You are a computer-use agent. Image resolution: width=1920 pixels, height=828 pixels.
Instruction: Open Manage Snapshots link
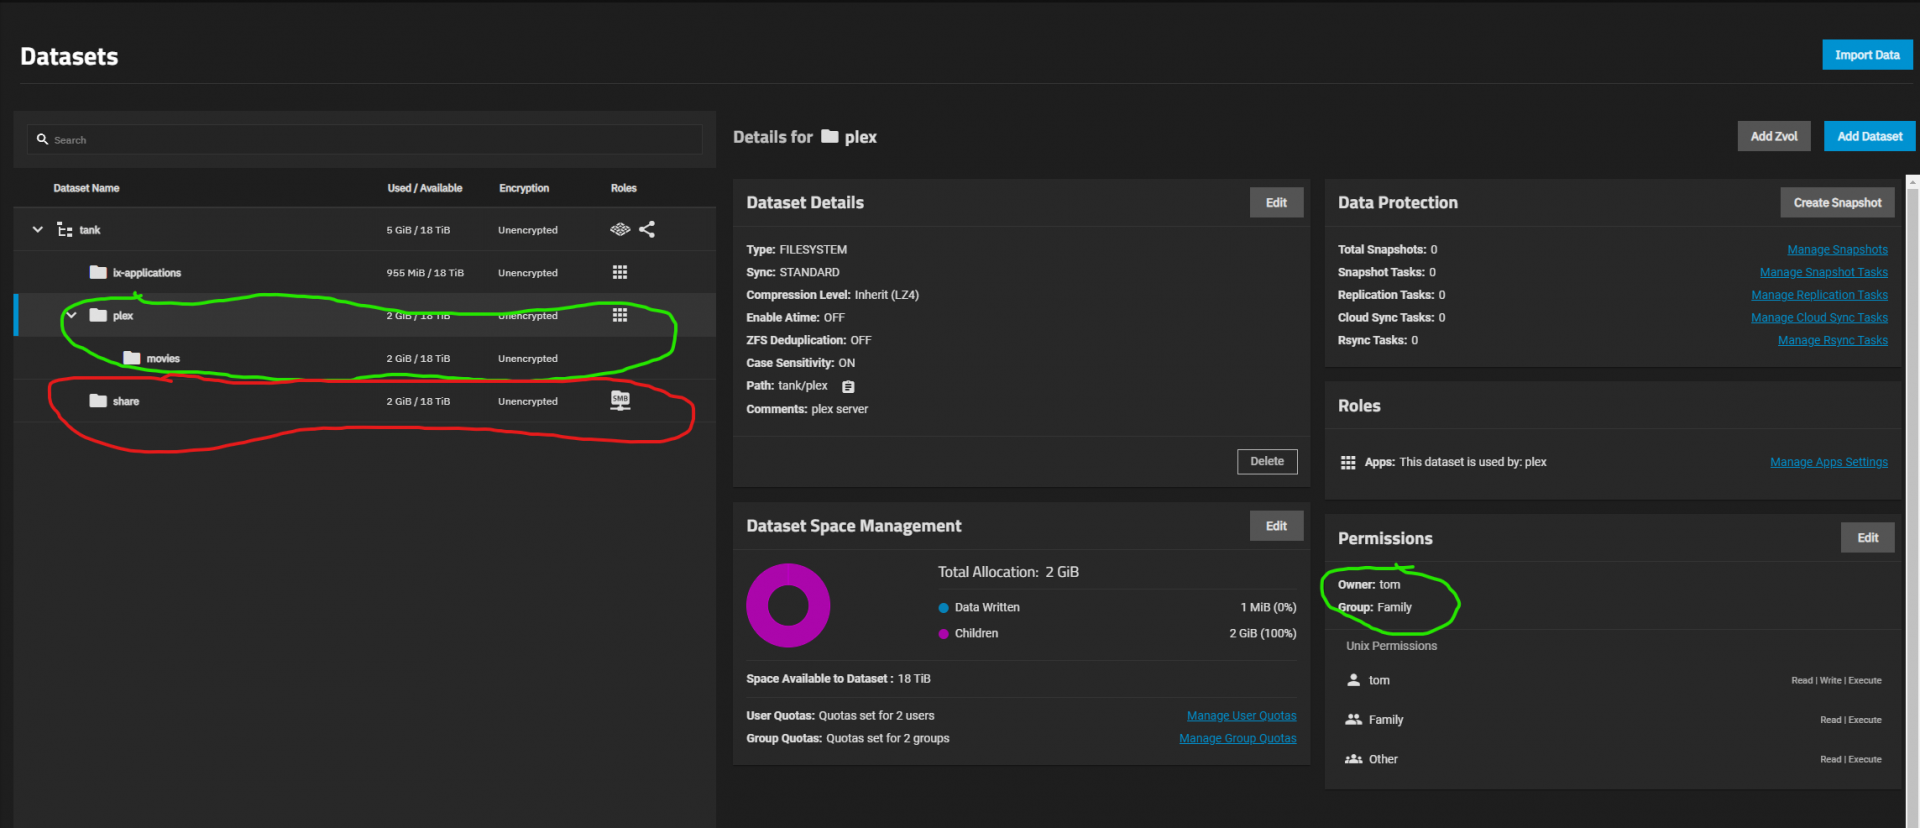coord(1837,250)
